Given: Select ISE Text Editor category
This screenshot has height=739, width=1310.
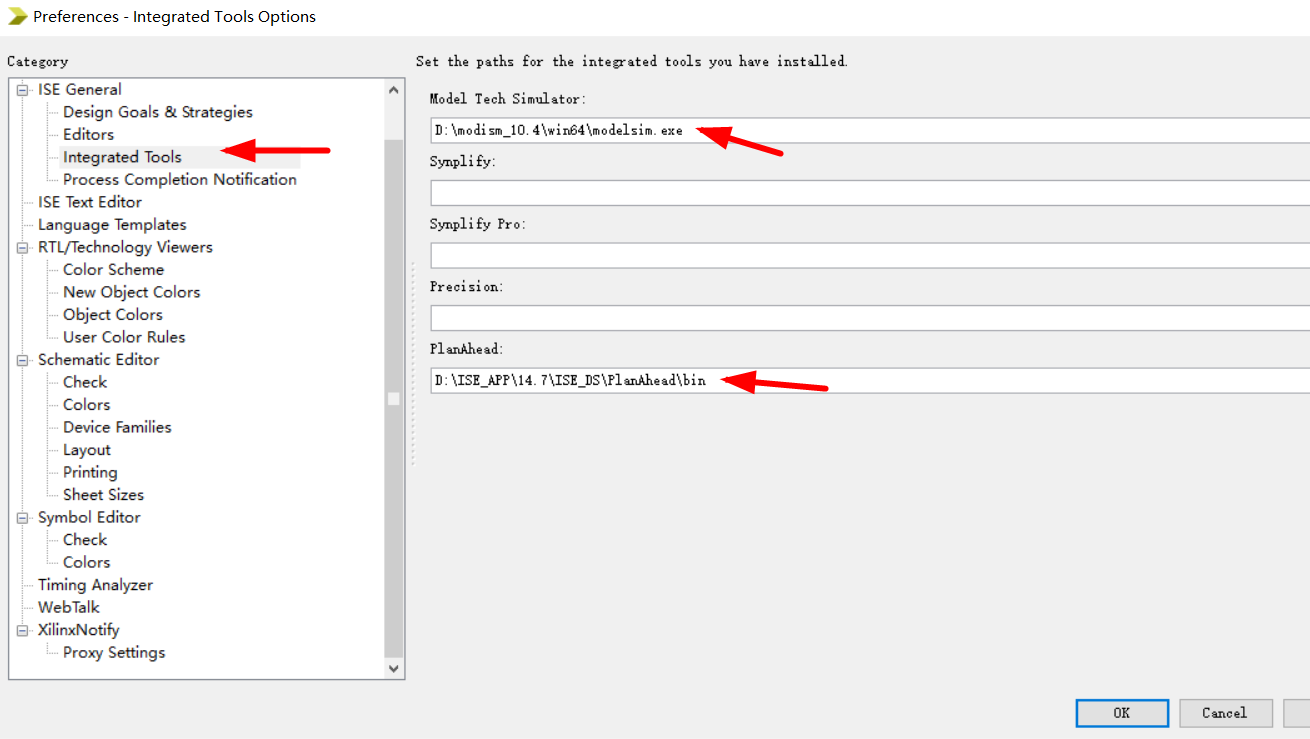Looking at the screenshot, I should pyautogui.click(x=90, y=202).
